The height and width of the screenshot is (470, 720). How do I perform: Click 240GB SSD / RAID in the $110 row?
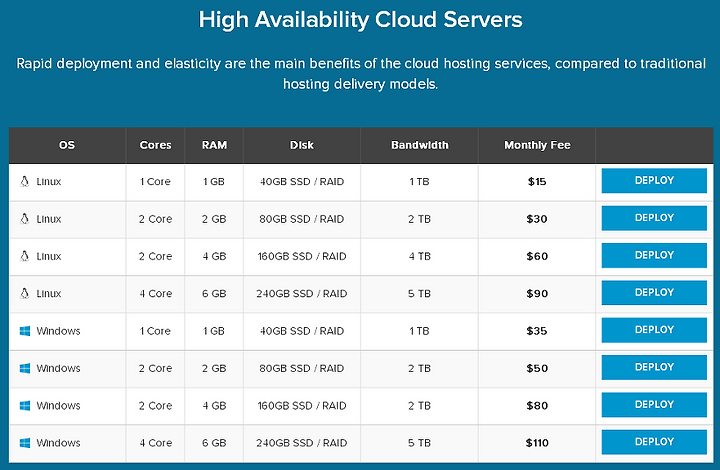(302, 443)
